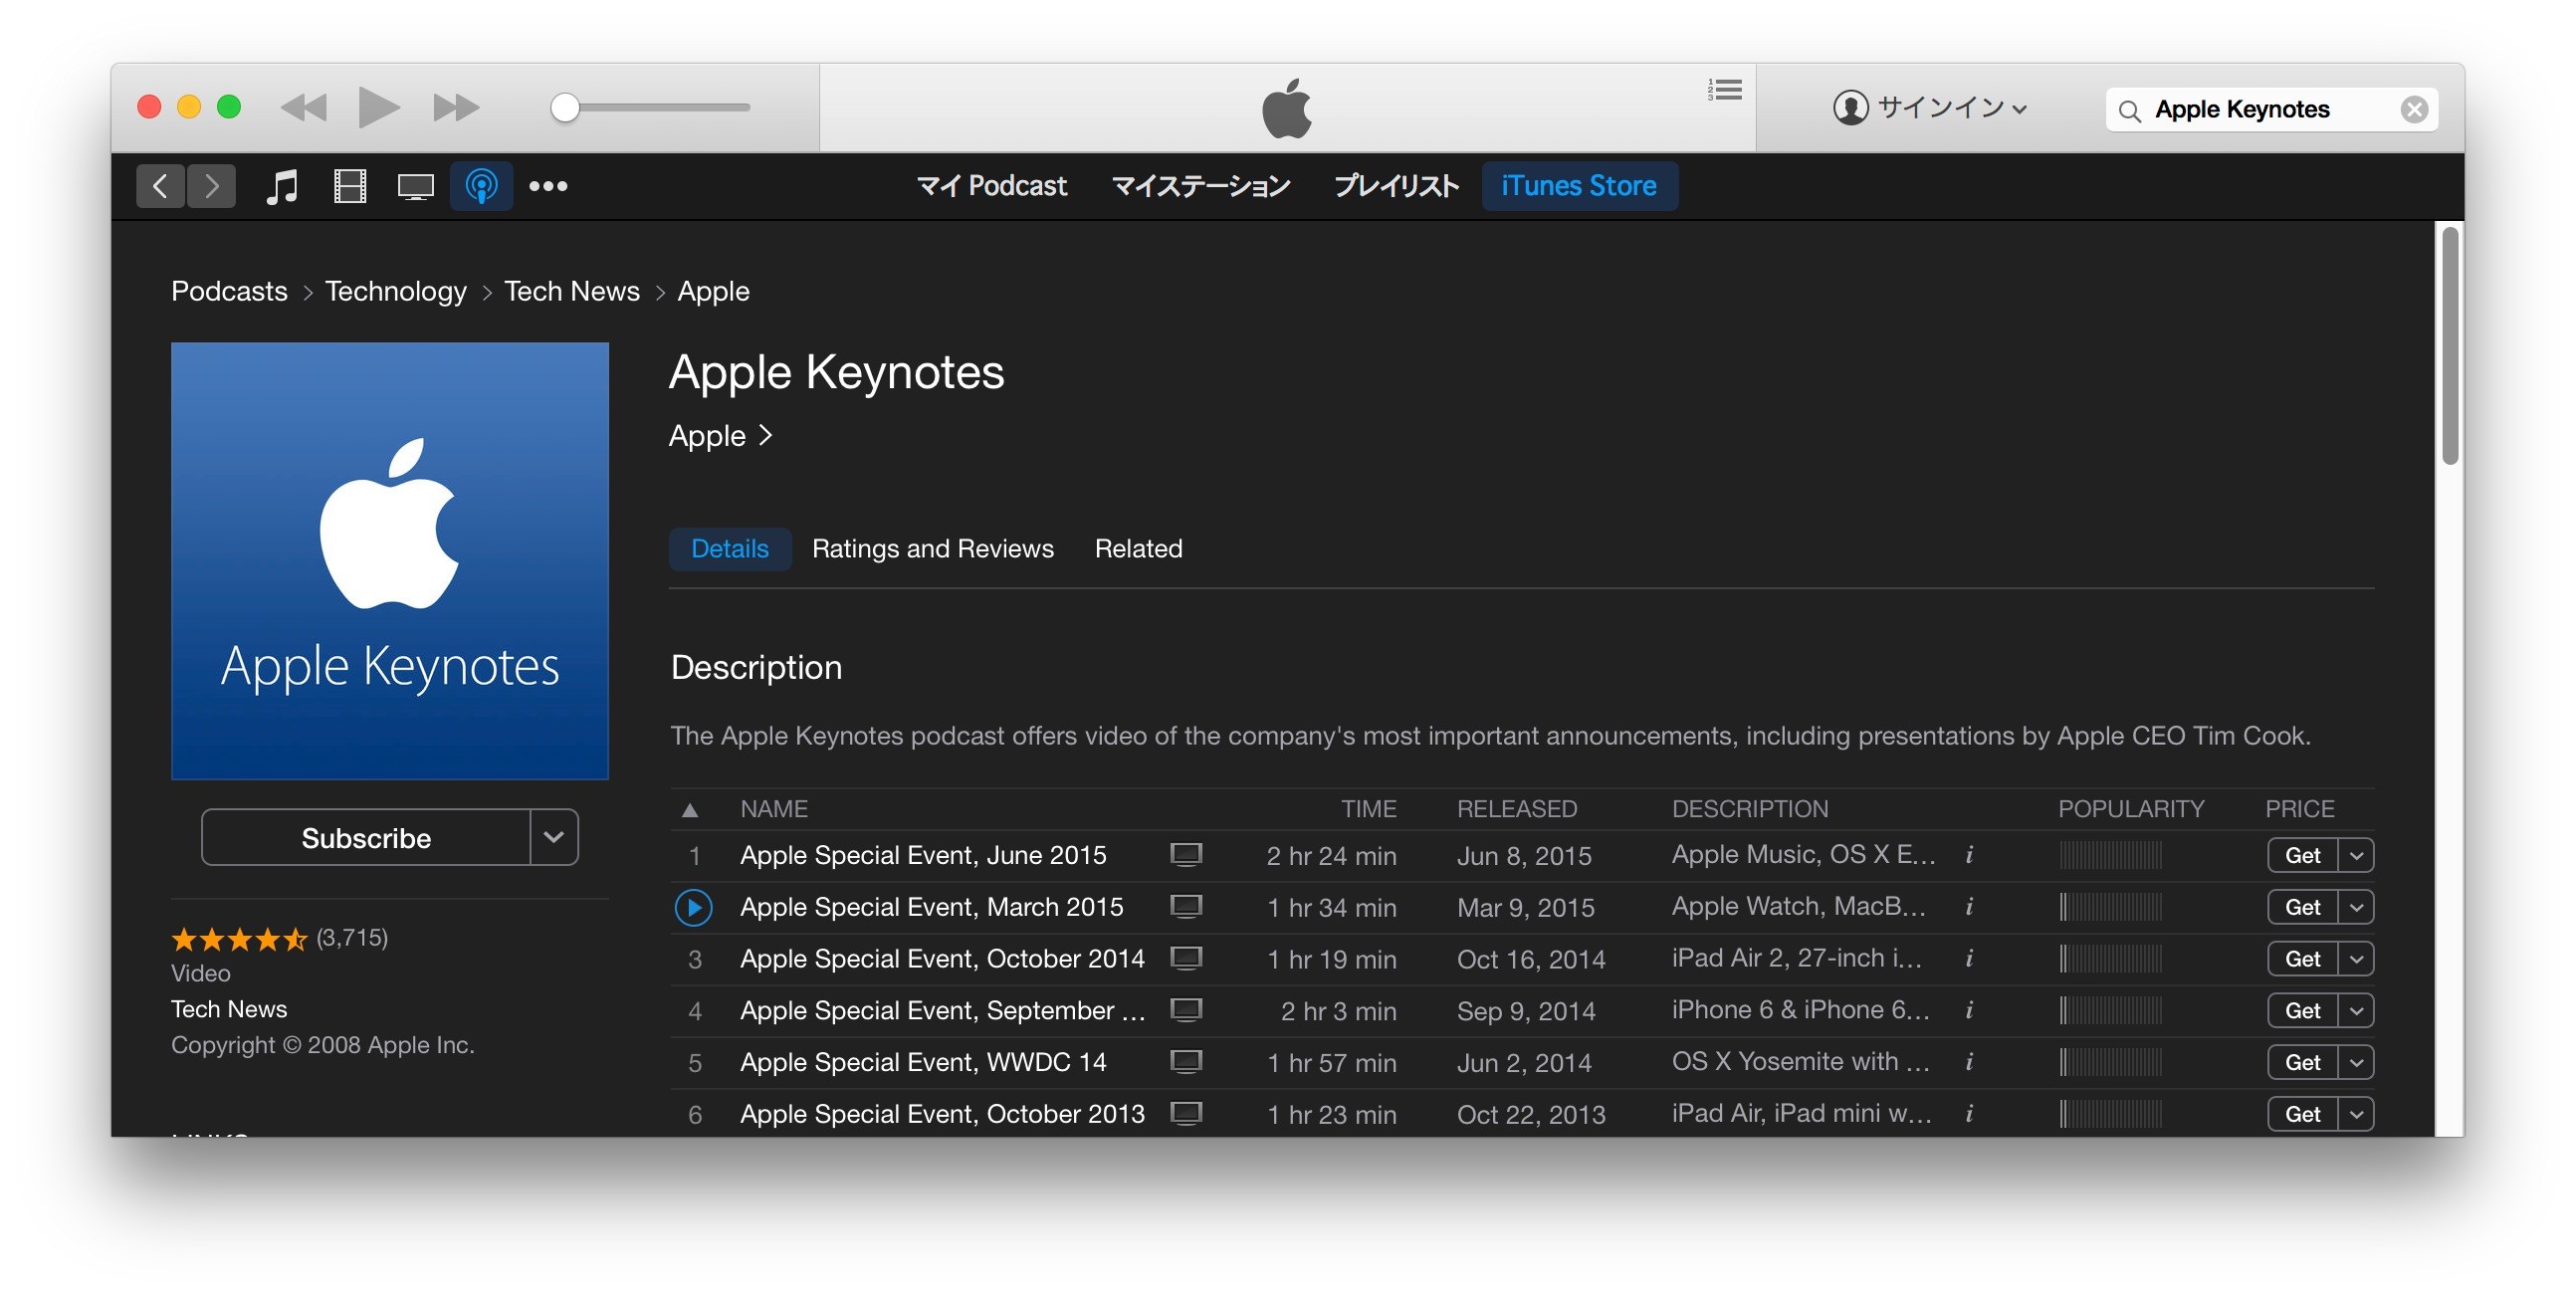
Task: Expand the Subscribe options dropdown arrow
Action: click(554, 837)
